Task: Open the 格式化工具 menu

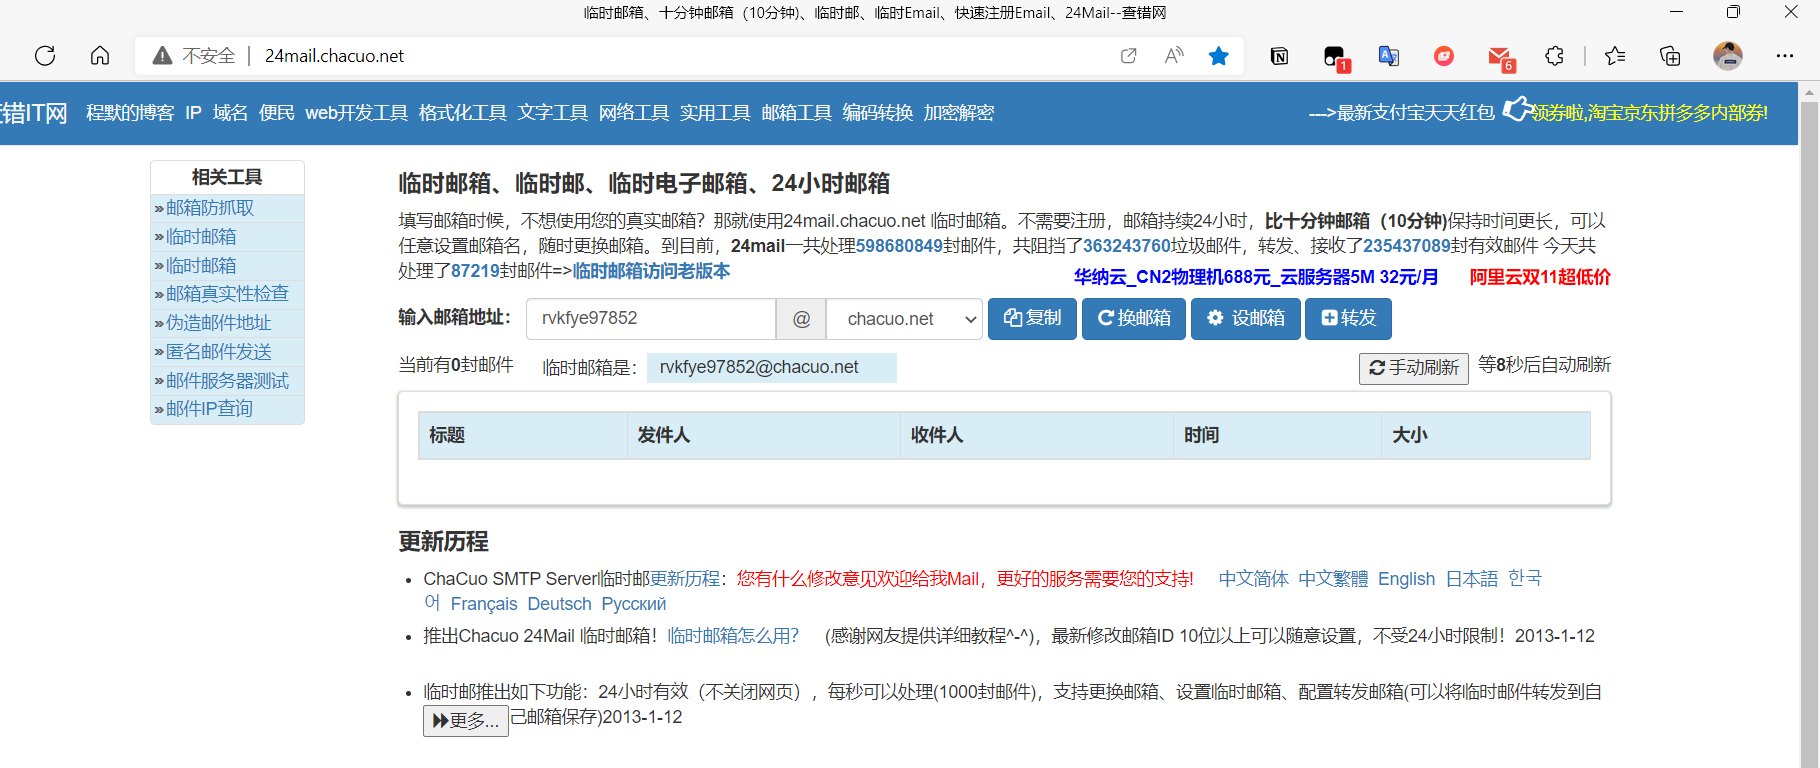Action: click(x=463, y=113)
